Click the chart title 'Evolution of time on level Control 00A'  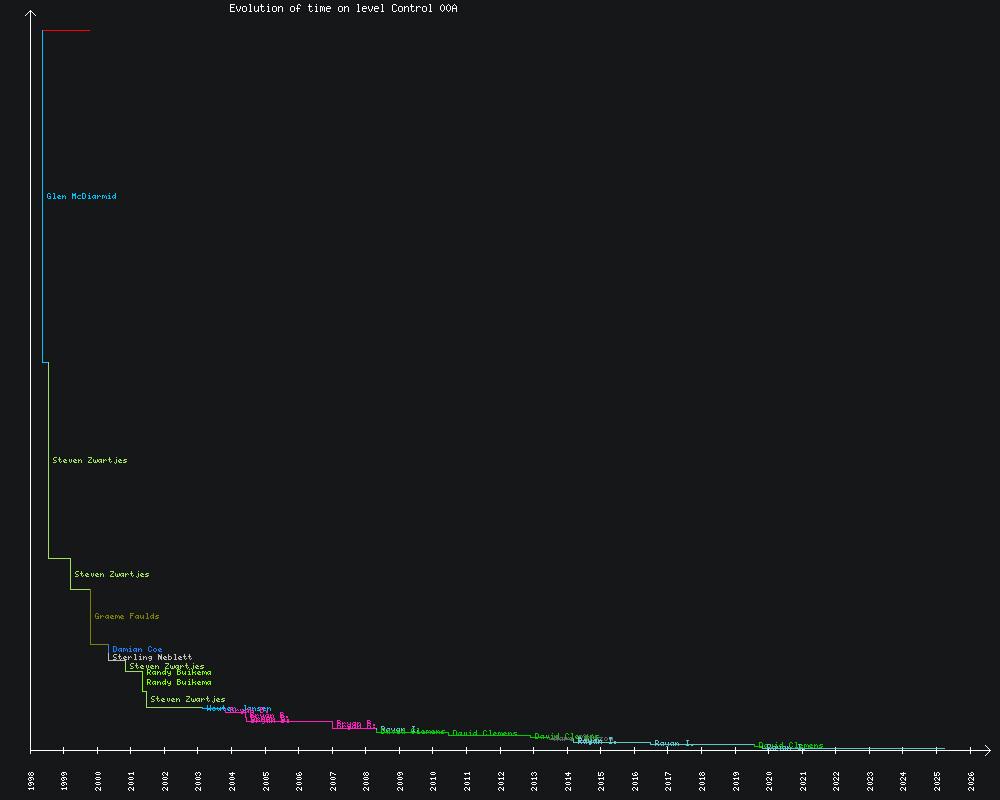tap(343, 8)
